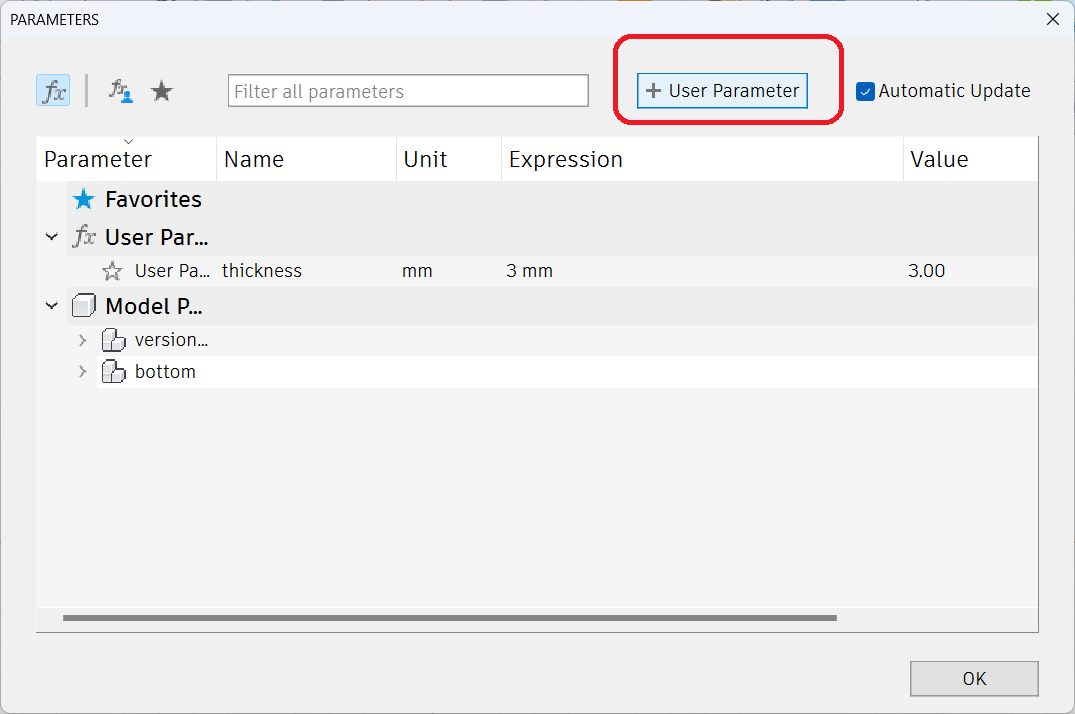Viewport: 1075px width, 714px height.
Task: Collapse the User Parameters group
Action: pyautogui.click(x=52, y=238)
